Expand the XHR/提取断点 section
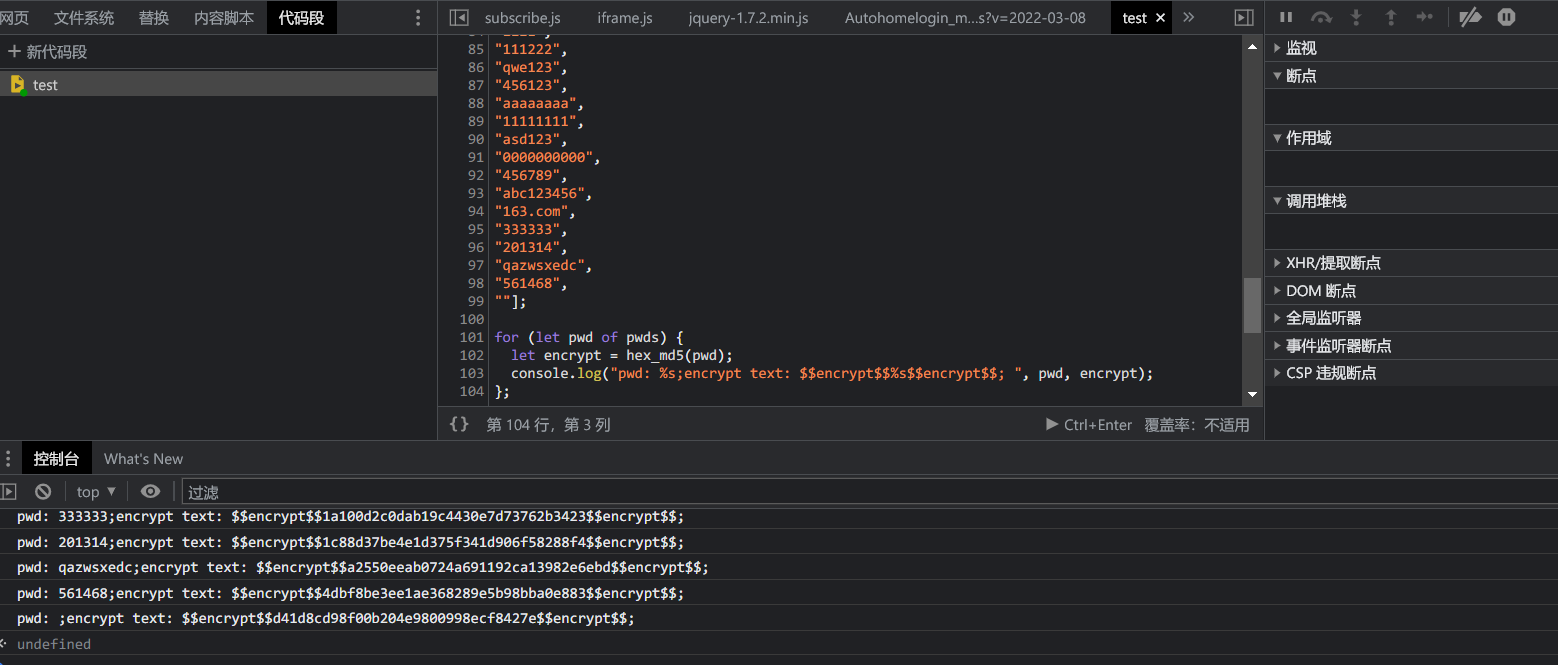Image resolution: width=1558 pixels, height=665 pixels. pyautogui.click(x=1411, y=263)
